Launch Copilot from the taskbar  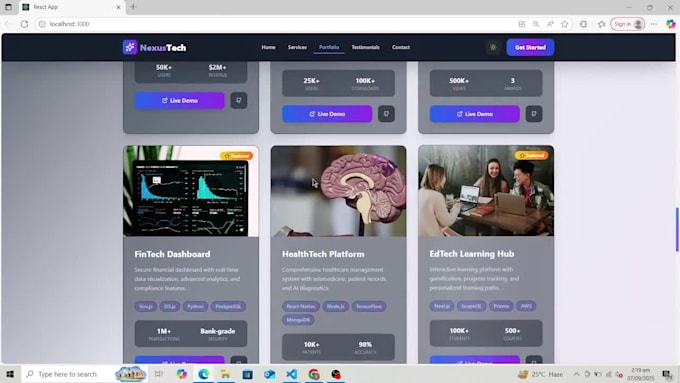tap(181, 374)
